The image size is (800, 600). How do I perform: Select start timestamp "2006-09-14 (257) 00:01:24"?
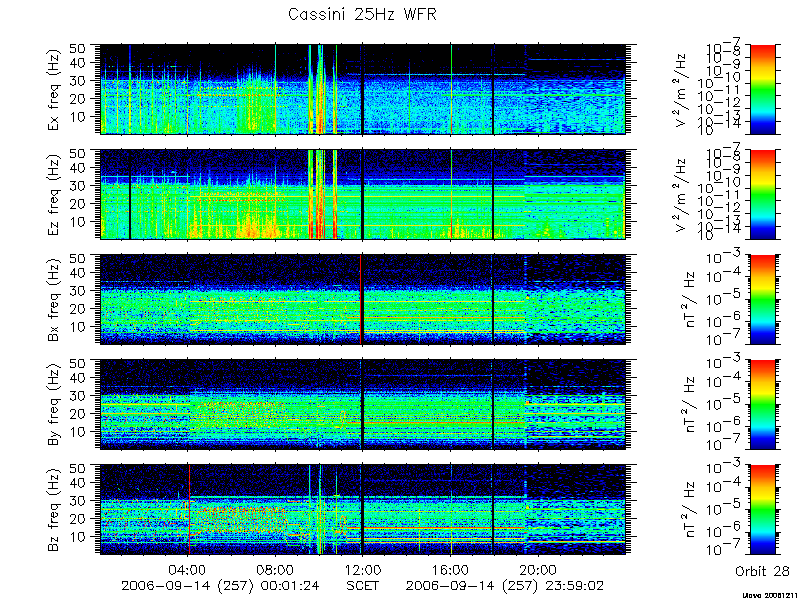[x=220, y=585]
